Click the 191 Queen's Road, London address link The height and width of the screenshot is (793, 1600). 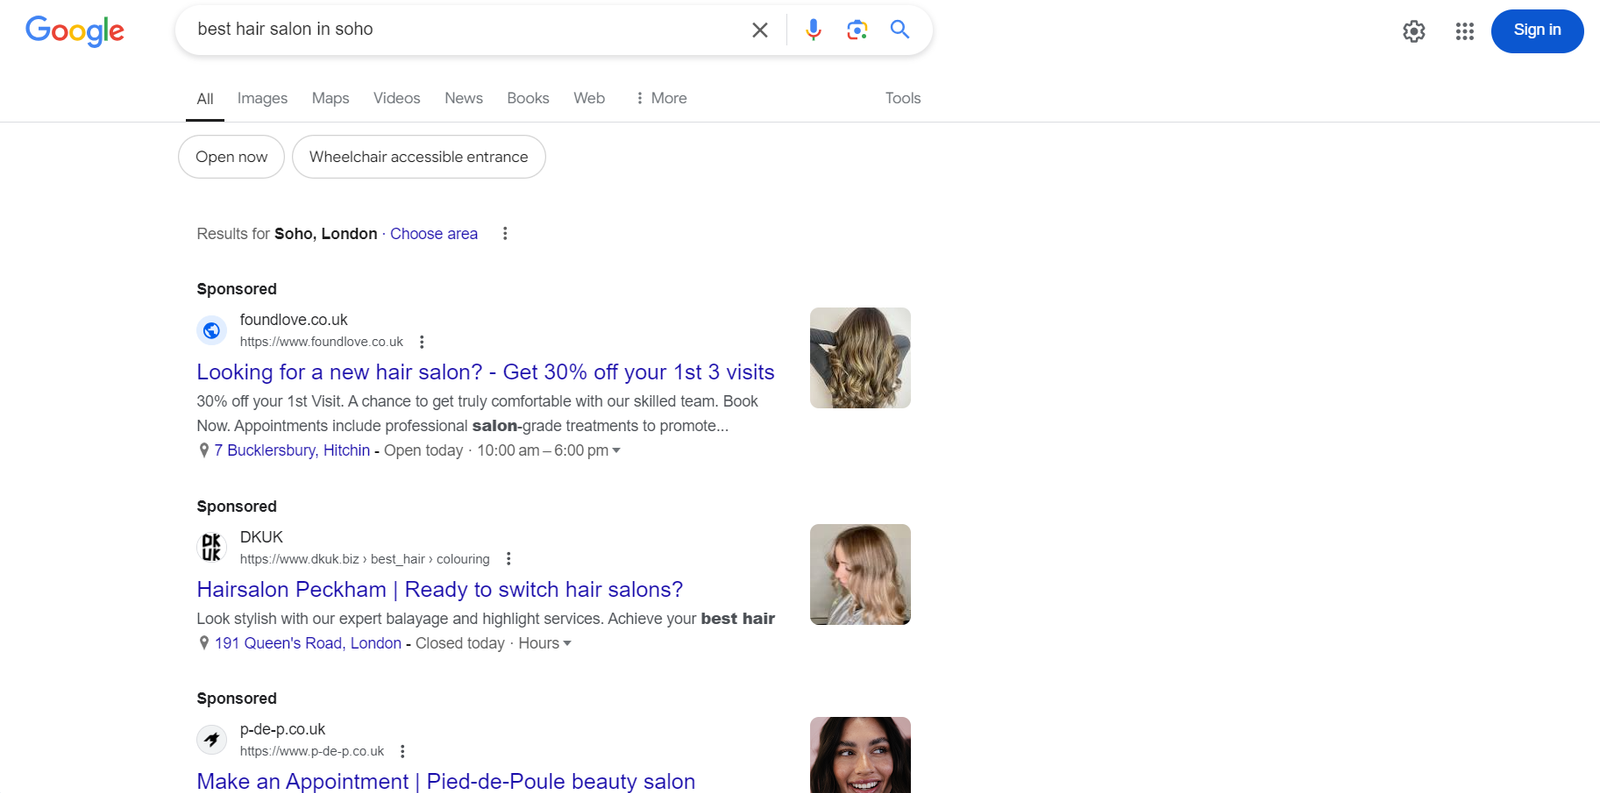point(308,643)
